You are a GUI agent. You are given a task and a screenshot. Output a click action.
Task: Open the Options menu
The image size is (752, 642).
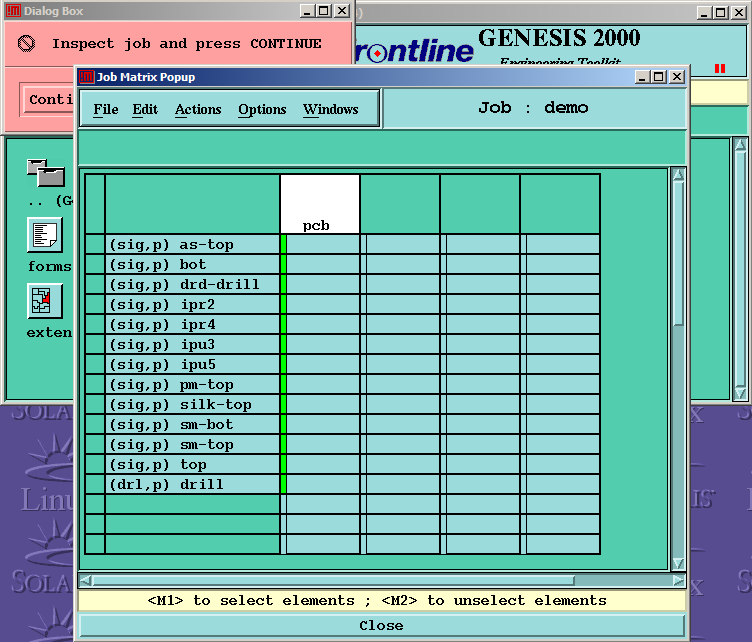(x=262, y=109)
